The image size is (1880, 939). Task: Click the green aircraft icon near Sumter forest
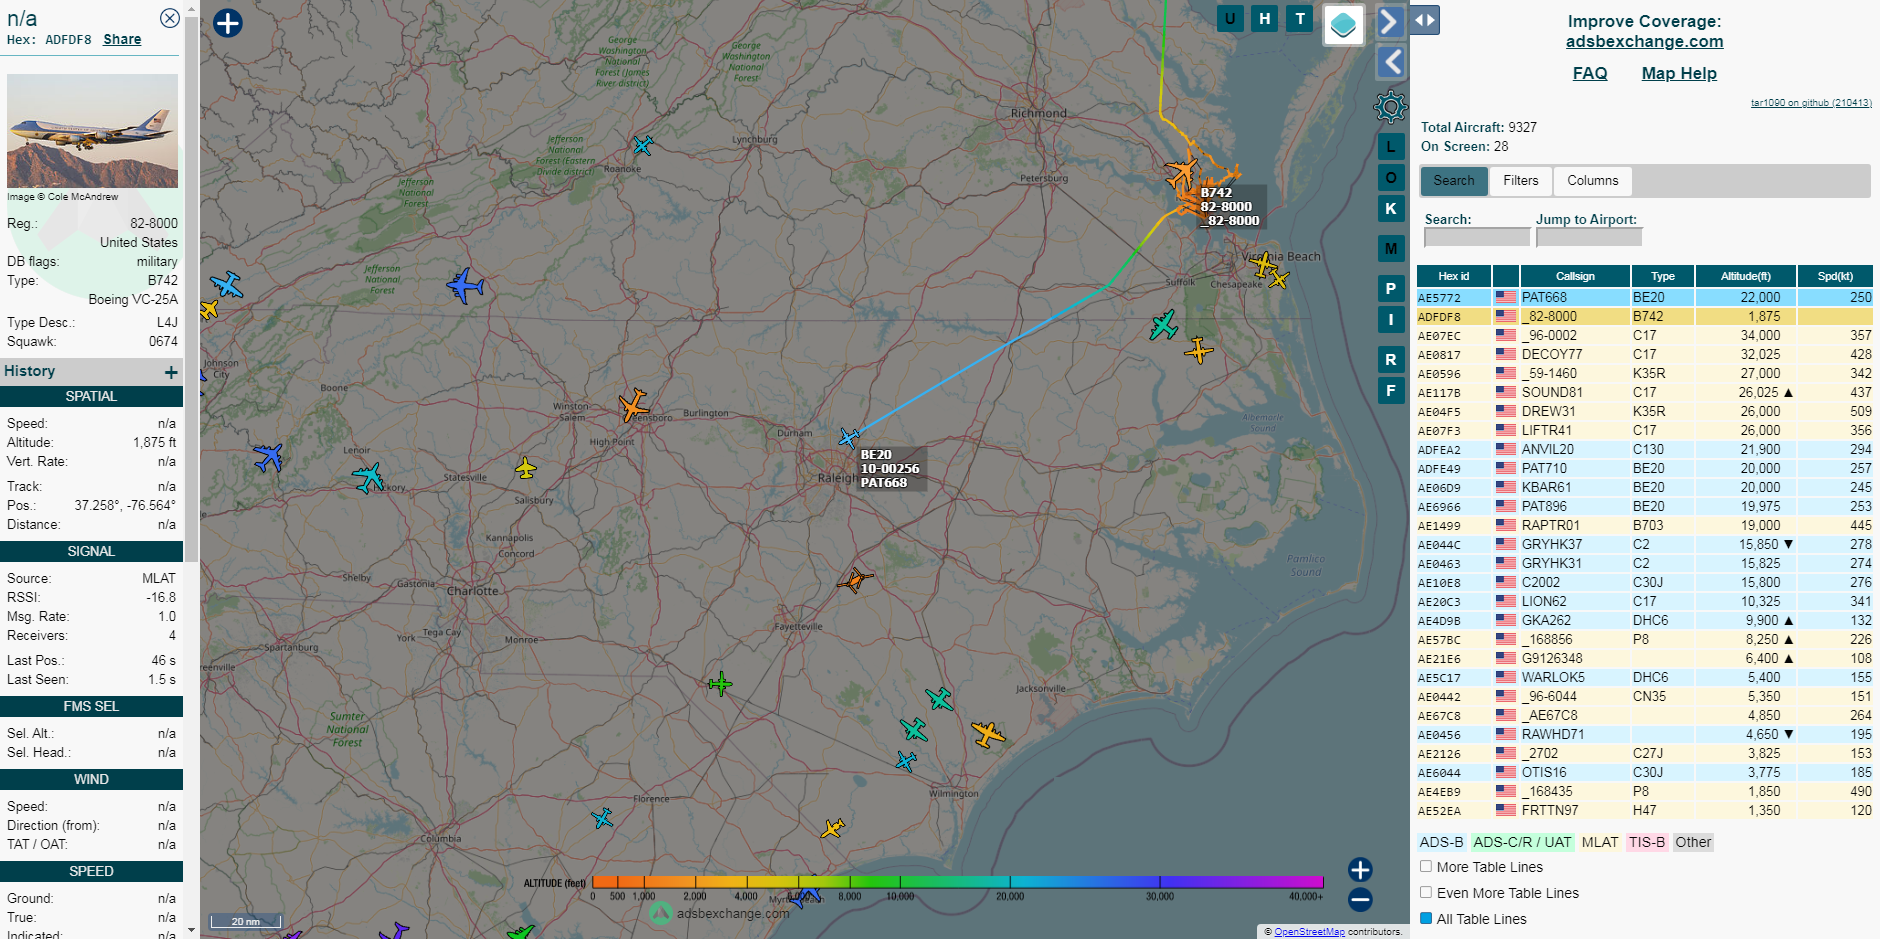720,684
